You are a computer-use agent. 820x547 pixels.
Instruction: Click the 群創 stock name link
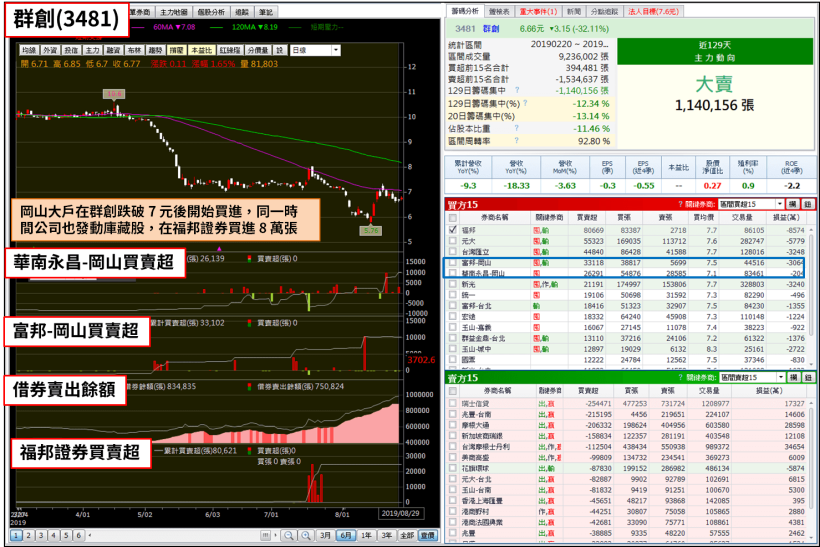tap(491, 29)
